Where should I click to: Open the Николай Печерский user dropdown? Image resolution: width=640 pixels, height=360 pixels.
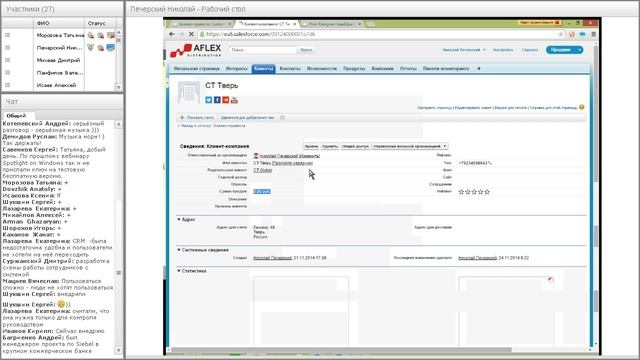[464, 50]
